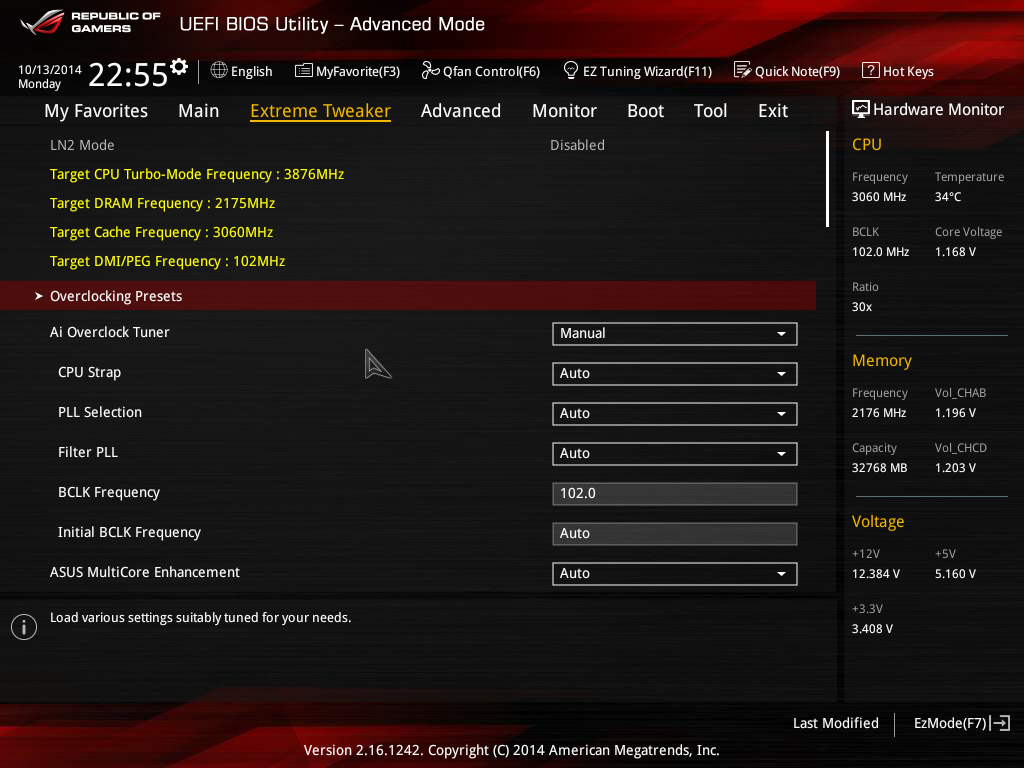Go to the Exit tab

773,111
